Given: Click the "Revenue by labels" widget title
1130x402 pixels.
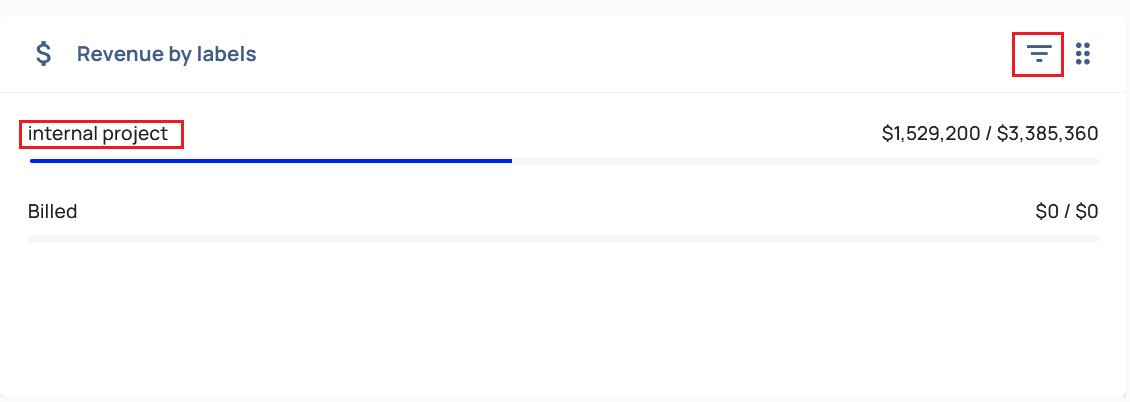Looking at the screenshot, I should point(166,54).
